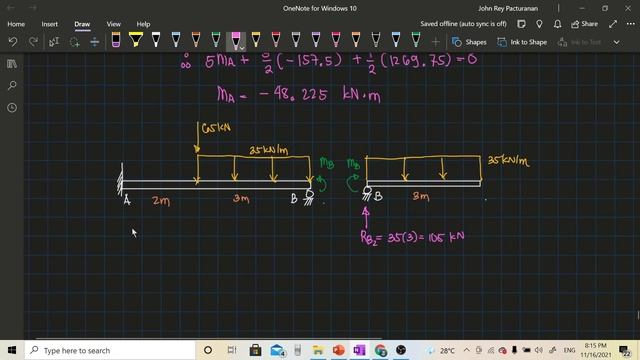
Task: Choose the first orange pen
Action: pos(196,40)
